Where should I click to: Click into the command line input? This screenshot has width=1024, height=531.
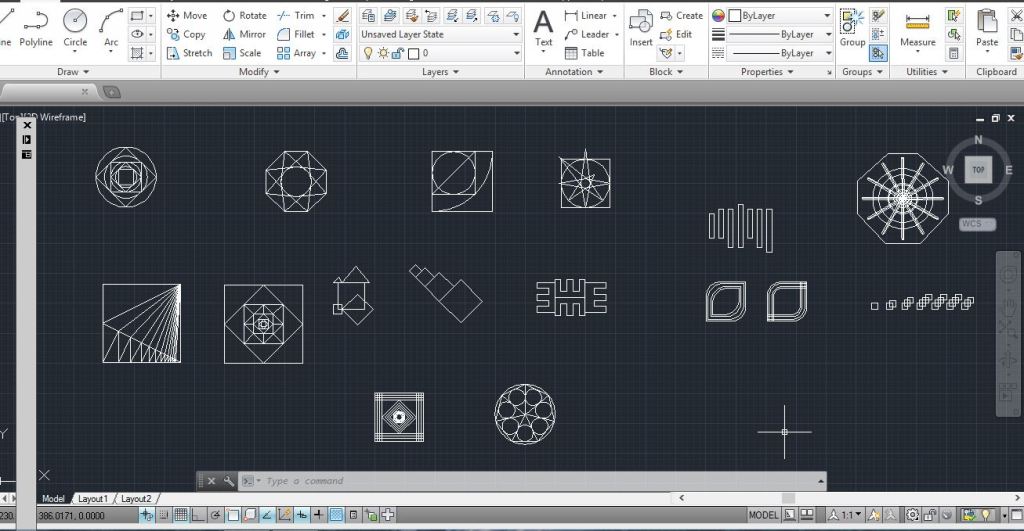pos(500,481)
